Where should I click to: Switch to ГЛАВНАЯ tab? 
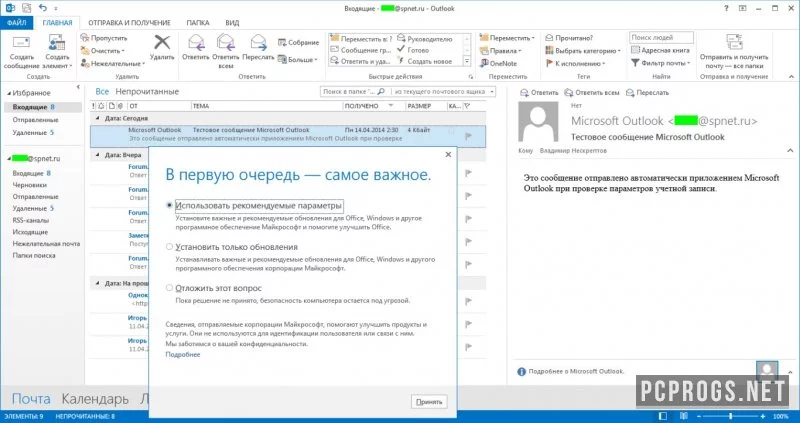(58, 23)
